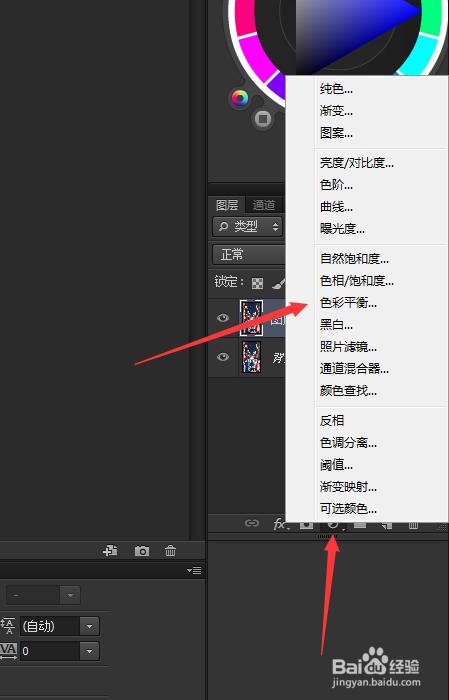
Task: Click the VA tracking icon
Action: 8,650
